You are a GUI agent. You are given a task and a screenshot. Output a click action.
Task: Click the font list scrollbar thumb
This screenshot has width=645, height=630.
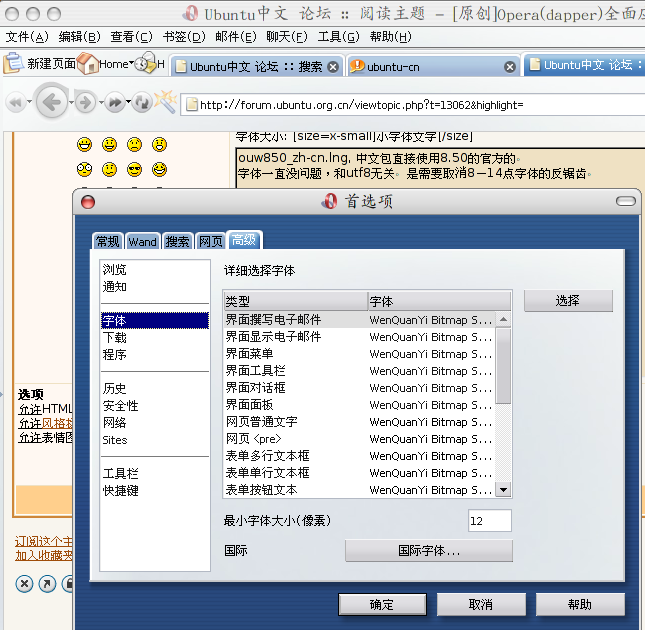pos(503,366)
